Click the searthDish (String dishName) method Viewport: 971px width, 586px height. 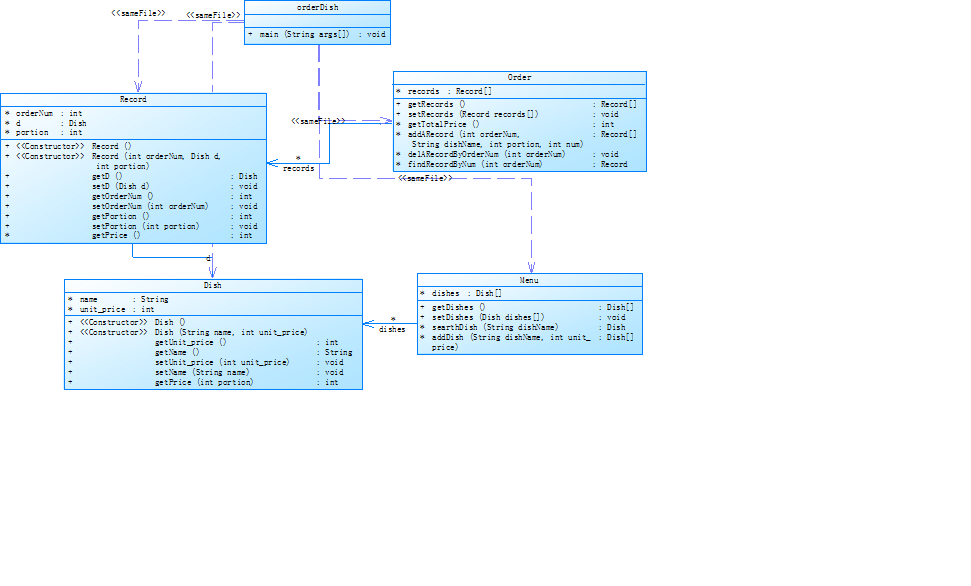click(527, 327)
